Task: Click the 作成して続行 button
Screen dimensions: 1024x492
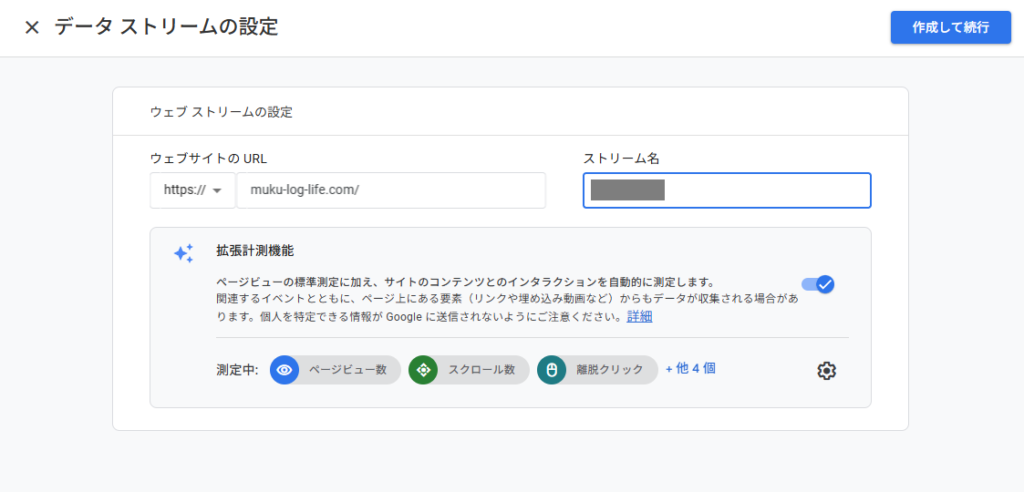Action: [949, 28]
